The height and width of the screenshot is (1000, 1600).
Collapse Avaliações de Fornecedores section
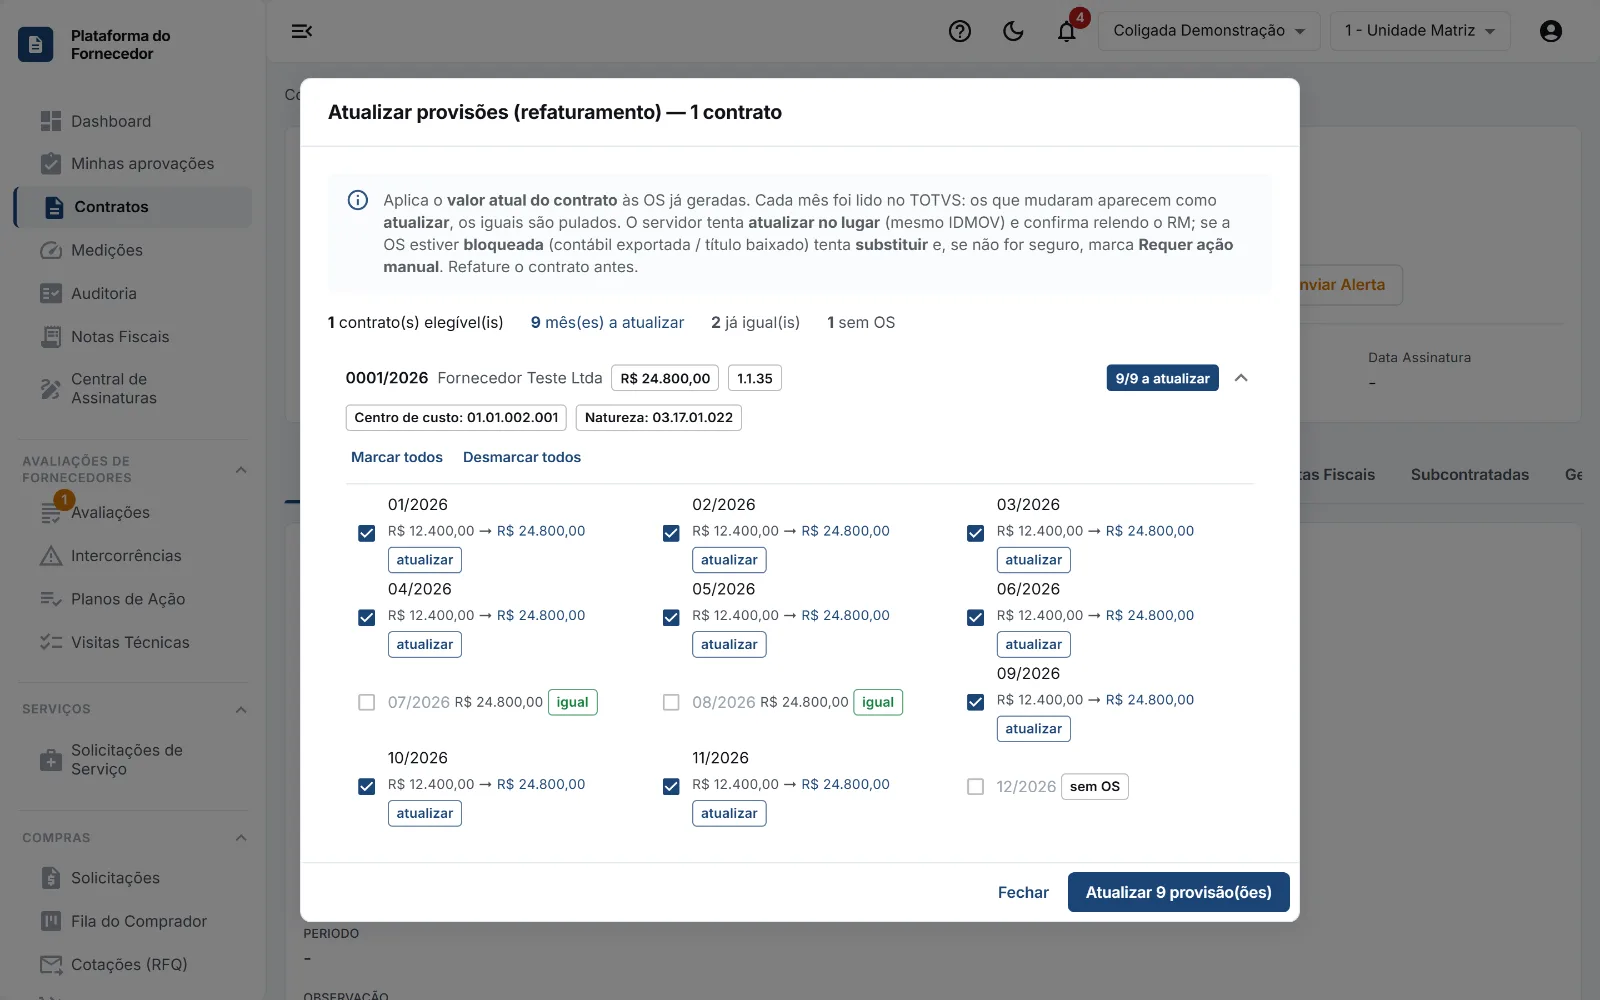pyautogui.click(x=241, y=470)
